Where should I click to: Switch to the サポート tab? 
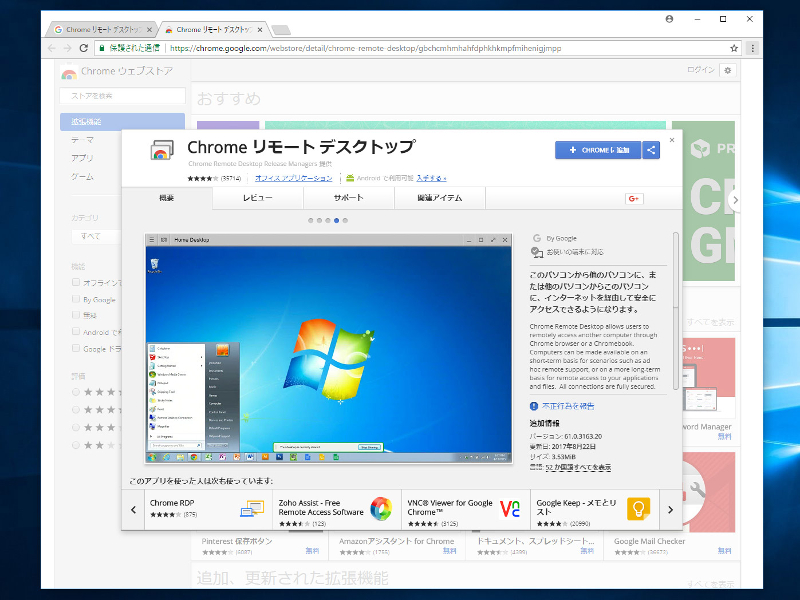tap(348, 198)
